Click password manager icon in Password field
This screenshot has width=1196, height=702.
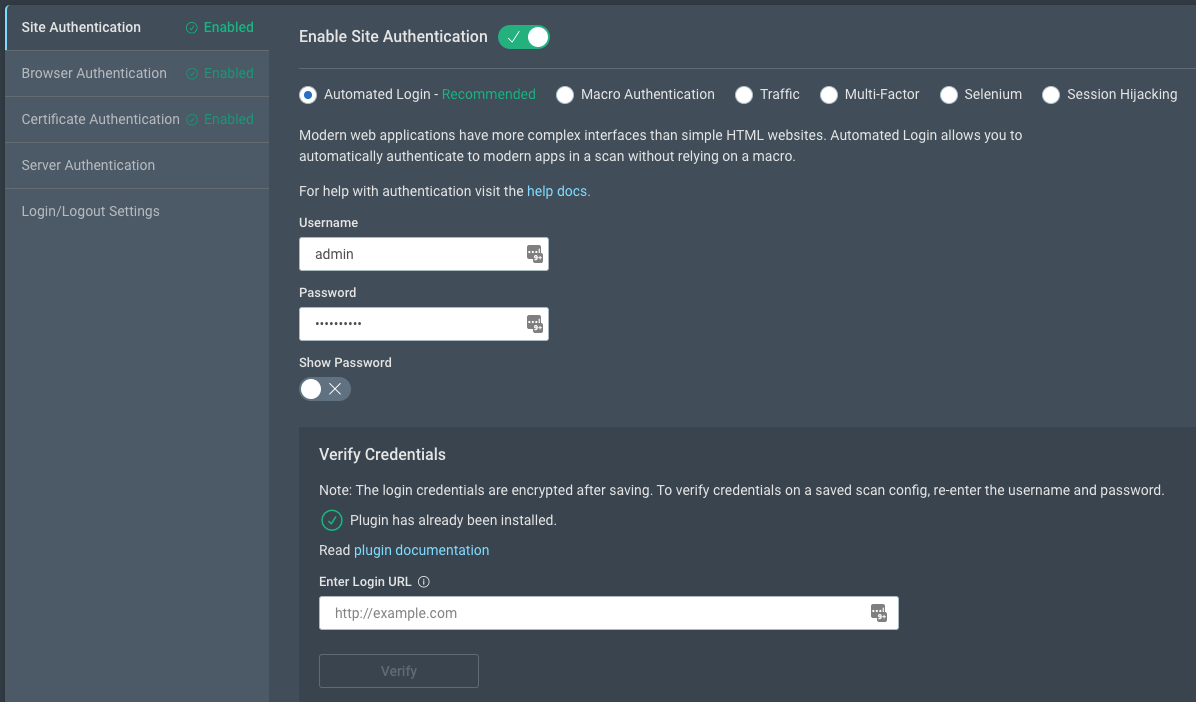535,323
